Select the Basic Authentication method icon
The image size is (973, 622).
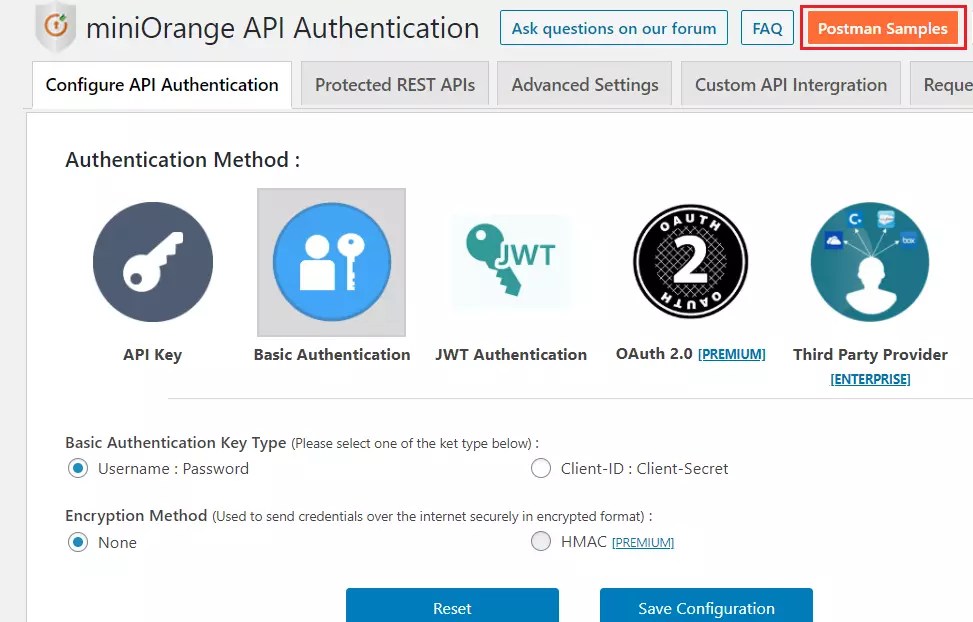click(331, 261)
